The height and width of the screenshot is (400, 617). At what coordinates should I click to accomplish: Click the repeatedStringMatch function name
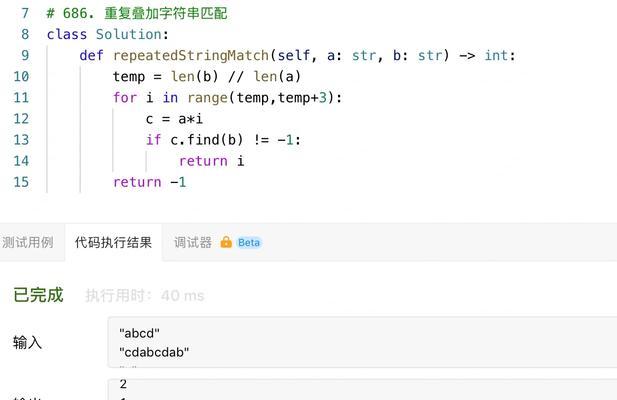coord(190,55)
